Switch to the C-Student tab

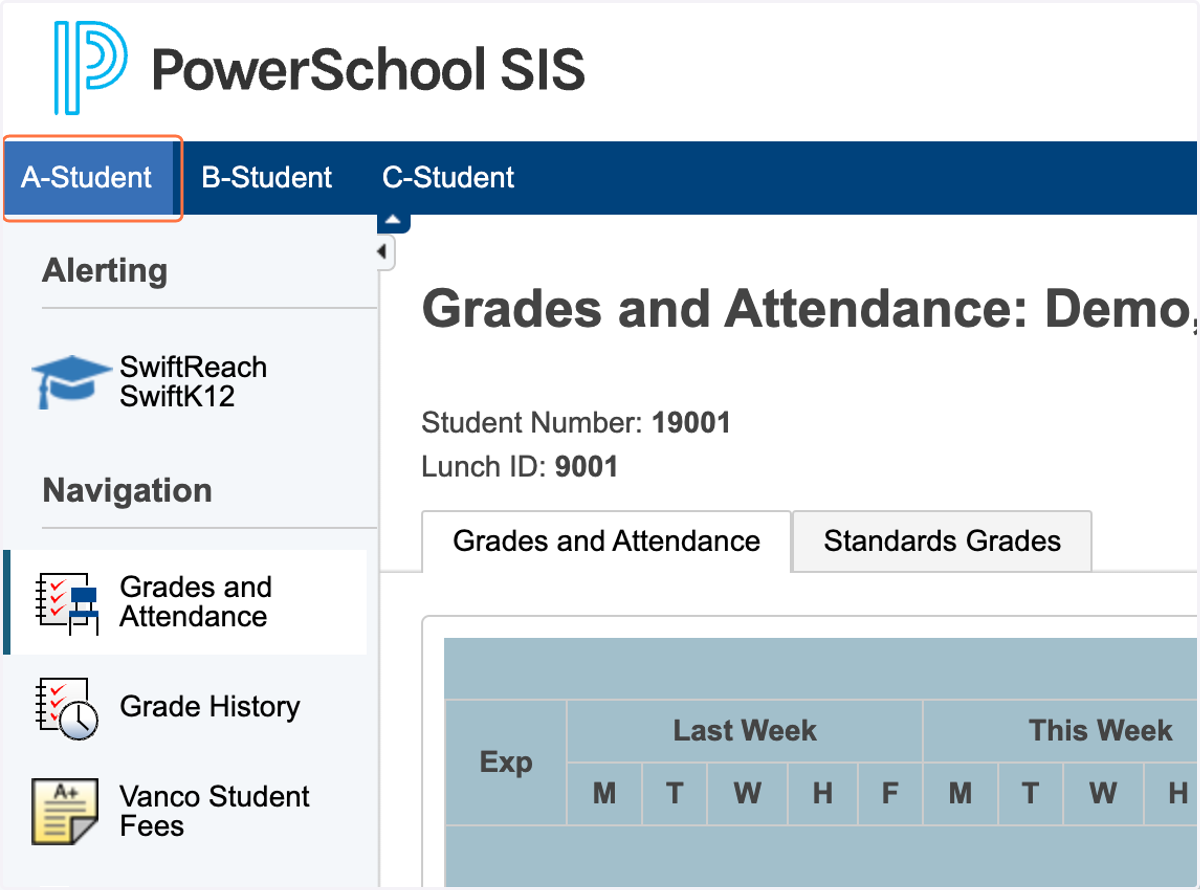pos(448,178)
